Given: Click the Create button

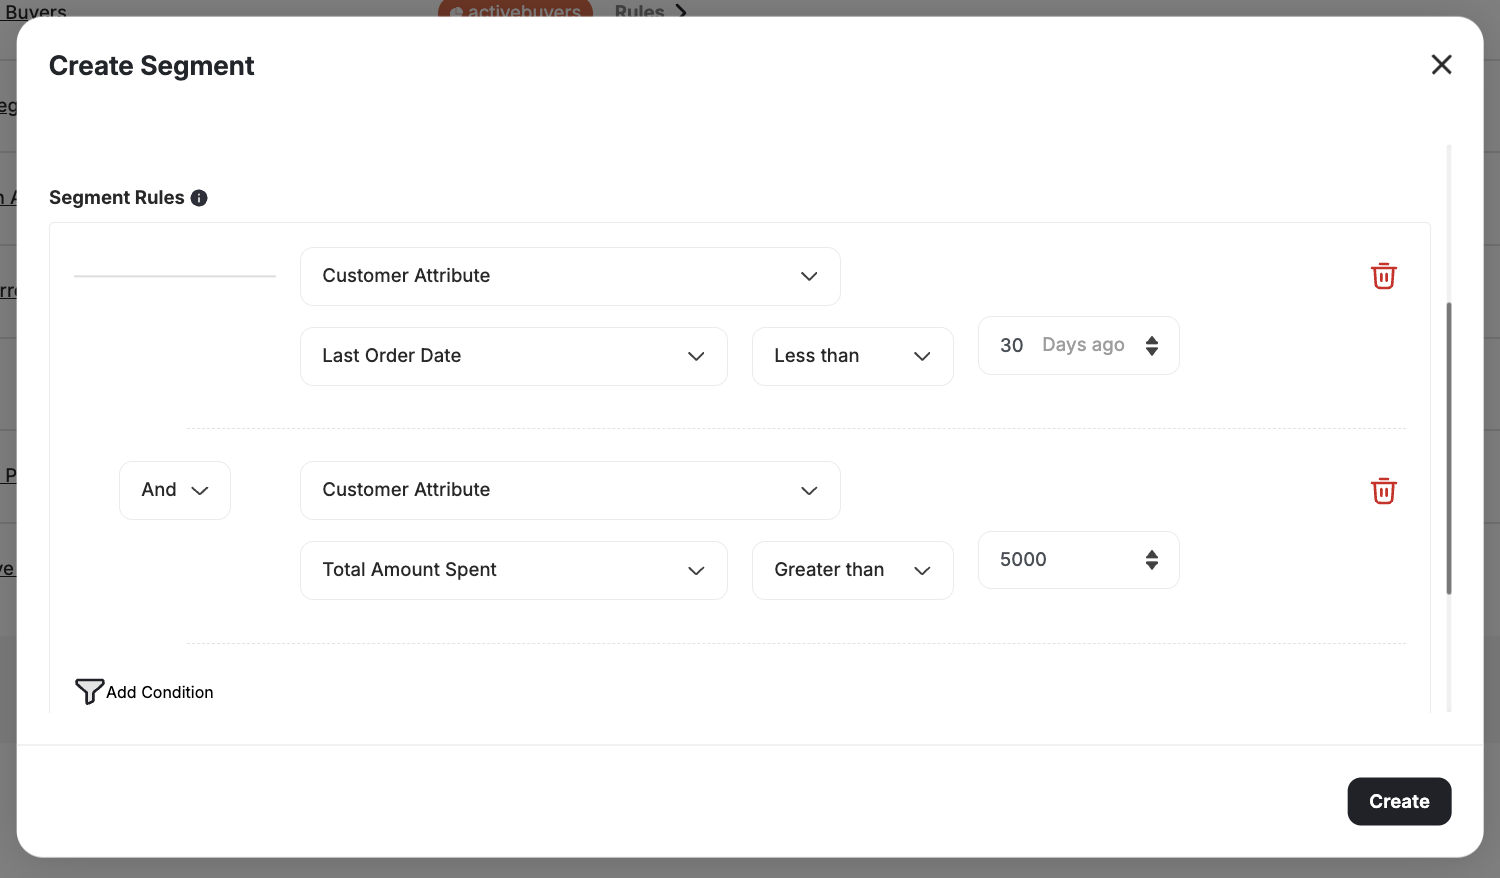Looking at the screenshot, I should [1399, 801].
